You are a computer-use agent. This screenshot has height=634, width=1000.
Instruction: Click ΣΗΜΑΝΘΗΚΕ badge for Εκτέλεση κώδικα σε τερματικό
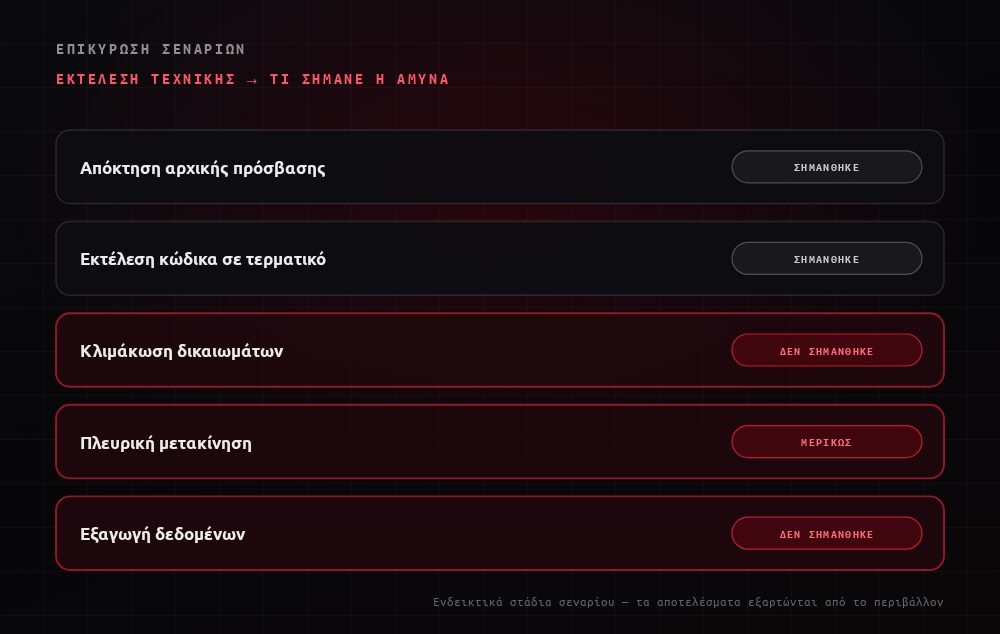(x=827, y=259)
